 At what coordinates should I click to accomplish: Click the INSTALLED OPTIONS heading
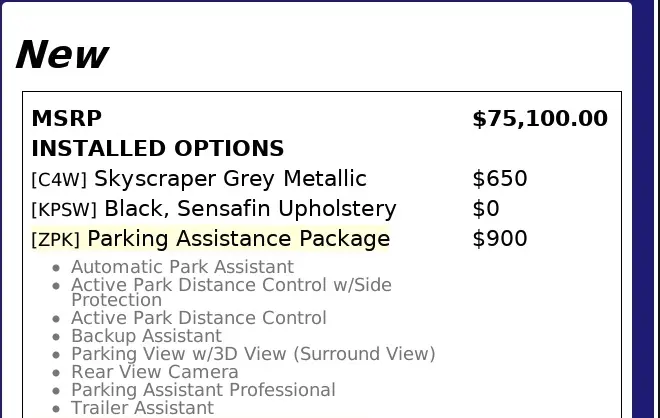coord(158,149)
